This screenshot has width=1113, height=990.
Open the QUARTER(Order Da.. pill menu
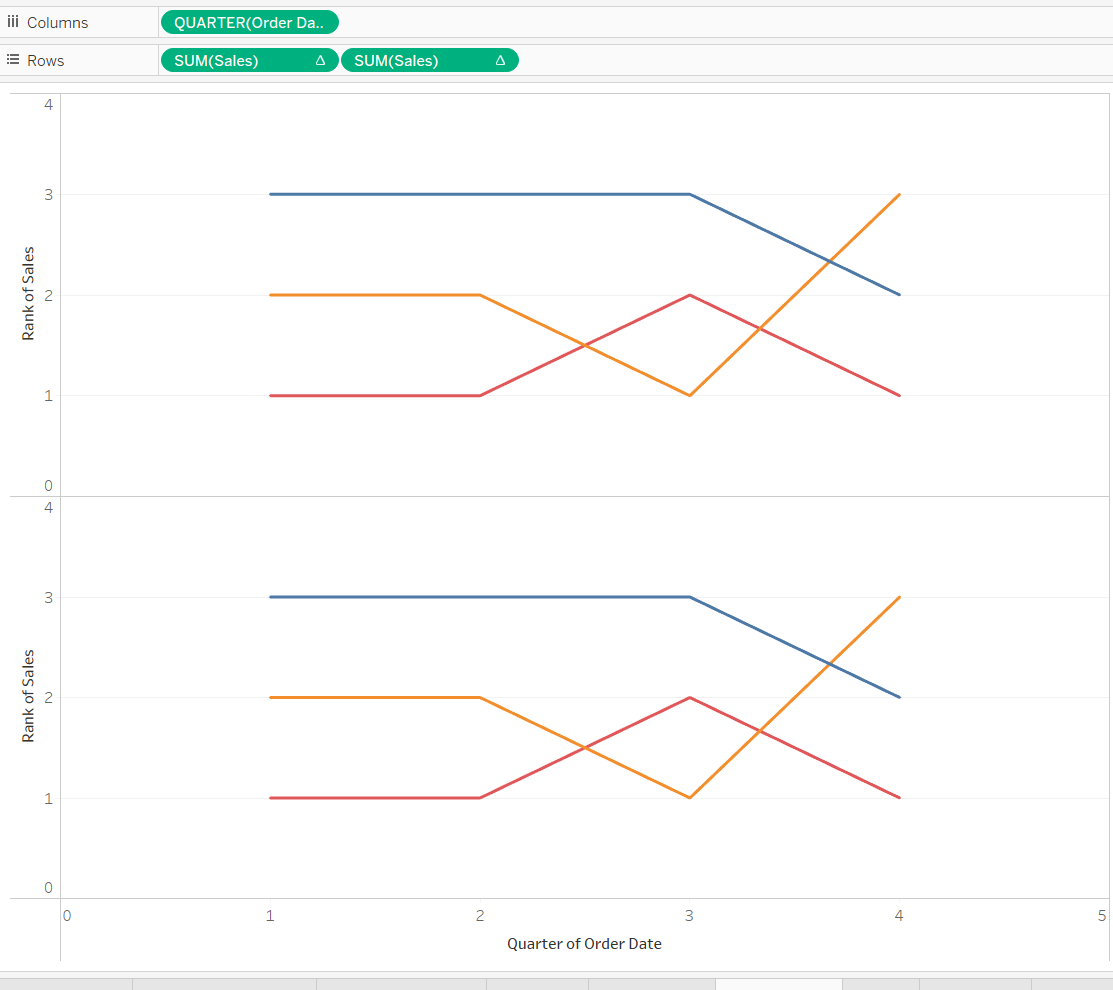pos(250,23)
